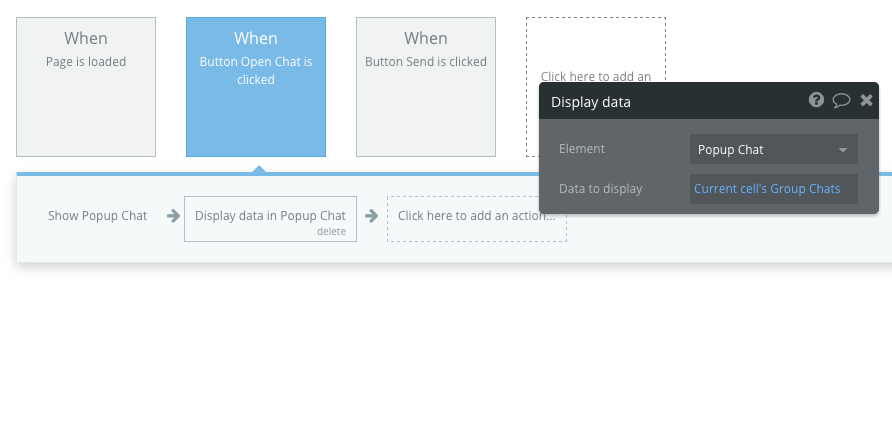Select the Show Popup Chat action
The width and height of the screenshot is (892, 425).
97,216
